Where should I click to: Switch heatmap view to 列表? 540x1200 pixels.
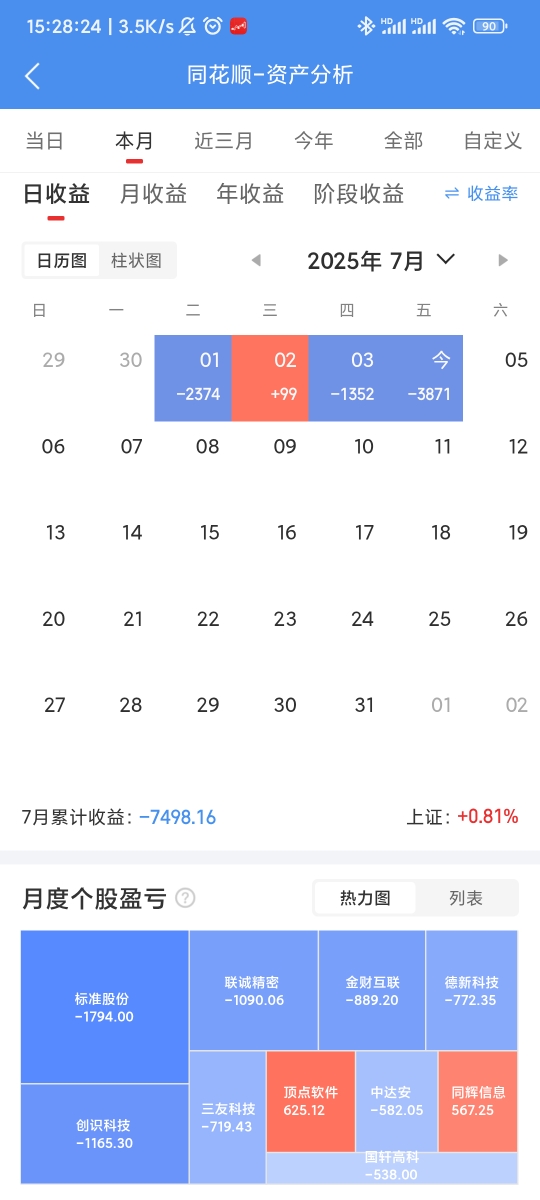pos(466,898)
